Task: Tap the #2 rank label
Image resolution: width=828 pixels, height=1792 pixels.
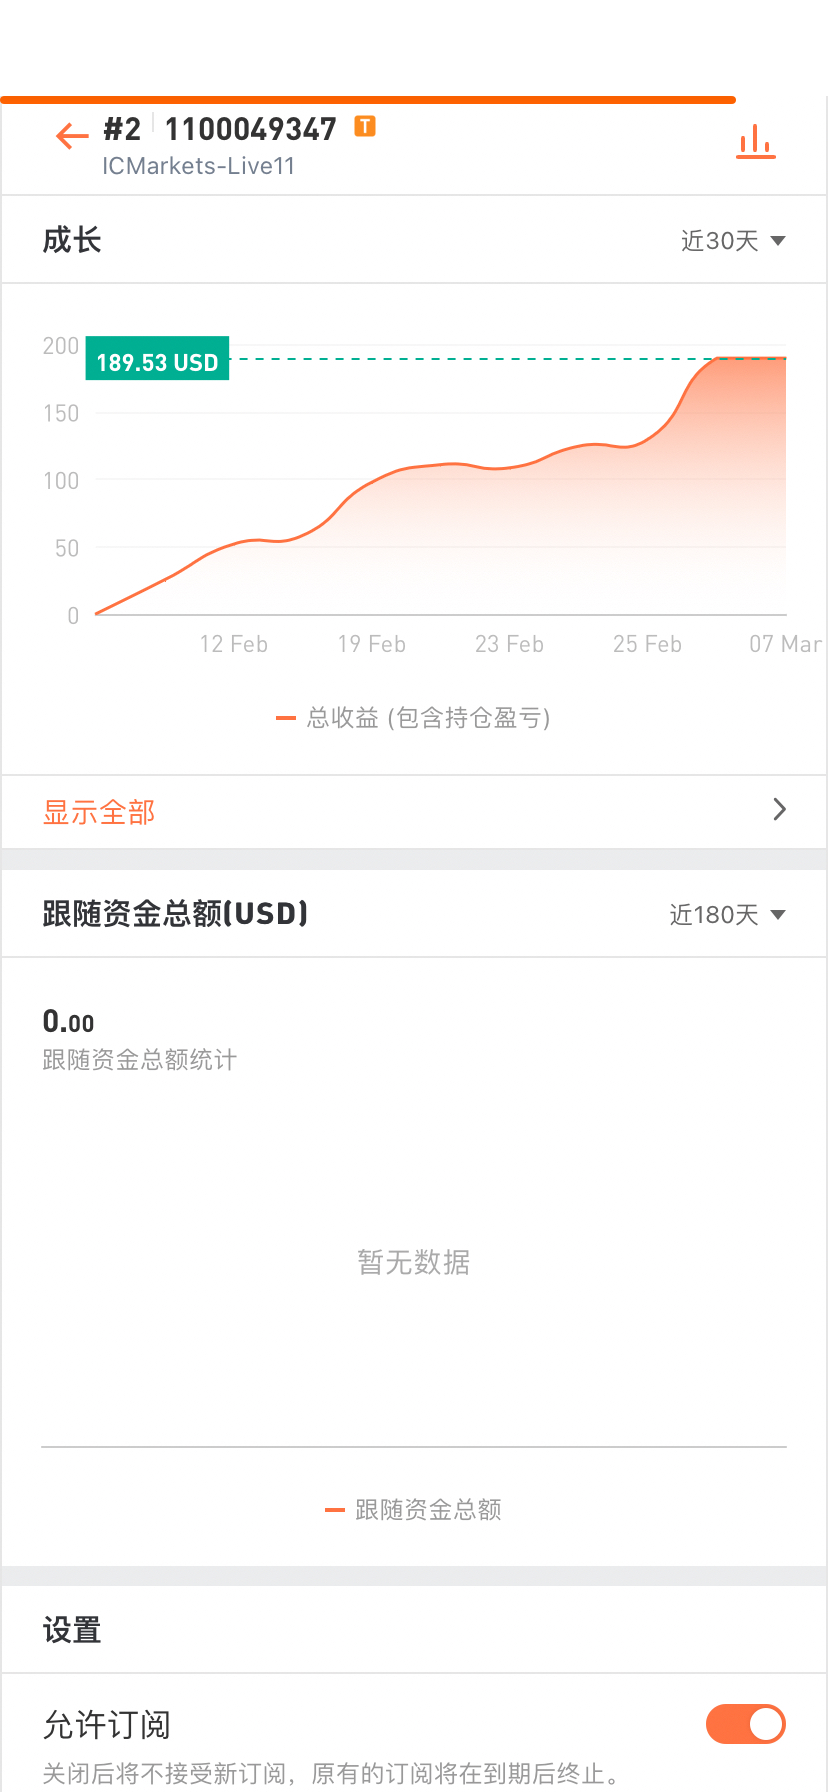Action: [x=122, y=129]
